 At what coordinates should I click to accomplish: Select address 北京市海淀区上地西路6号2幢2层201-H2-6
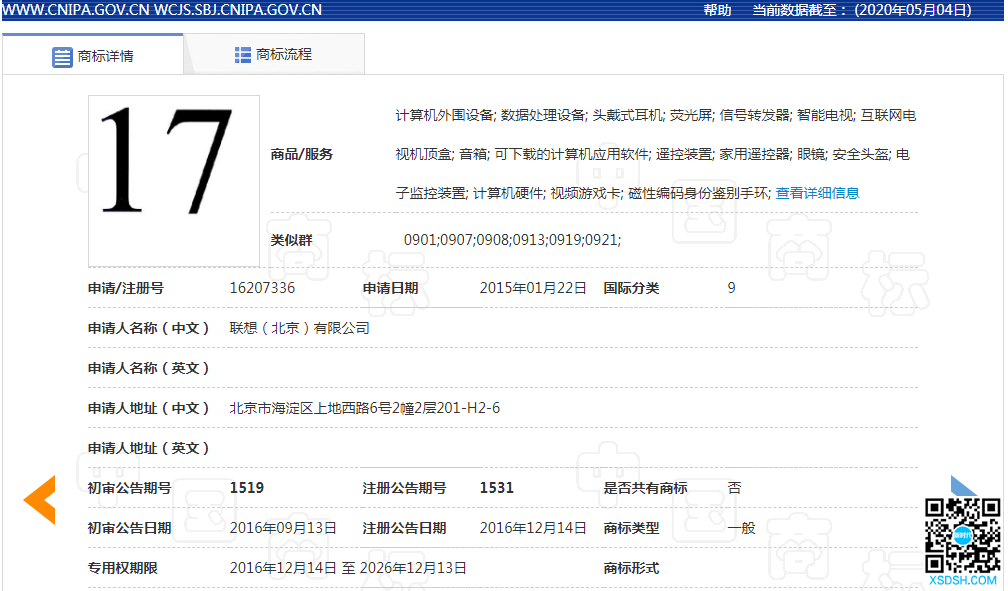click(364, 408)
